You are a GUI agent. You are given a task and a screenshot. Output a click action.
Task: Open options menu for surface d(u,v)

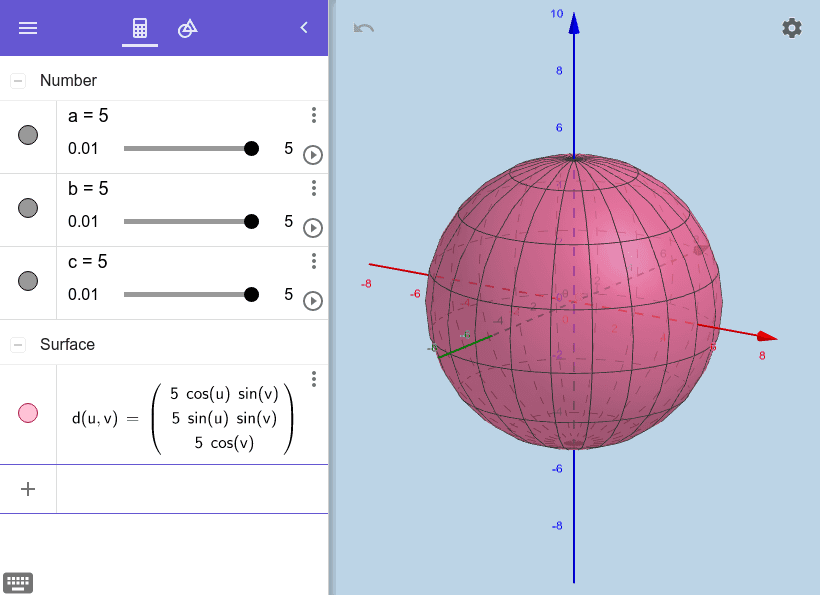[x=314, y=378]
